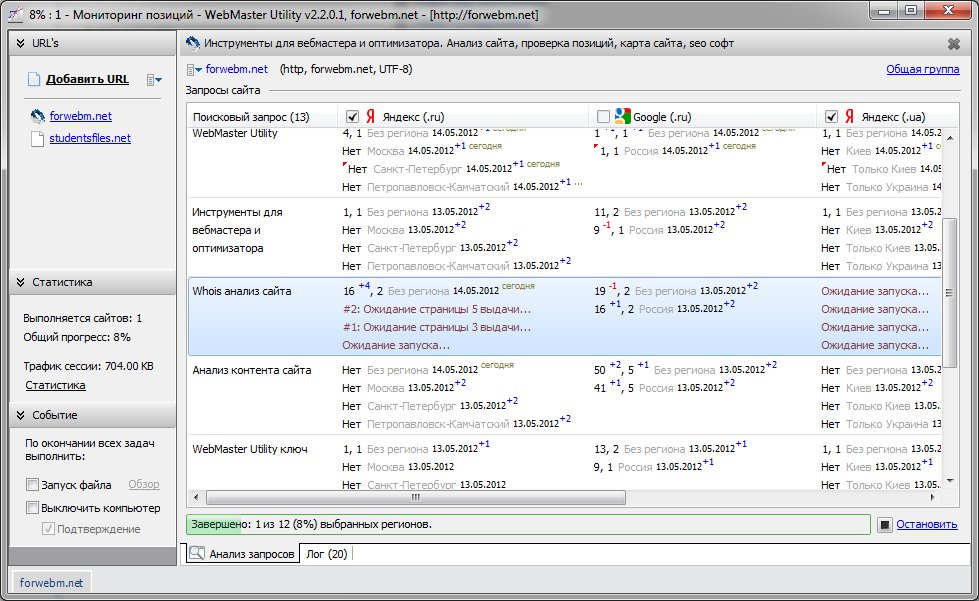This screenshot has height=601, width=979.
Task: Tick the Выключить компьютер checkbox
Action: pos(33,507)
